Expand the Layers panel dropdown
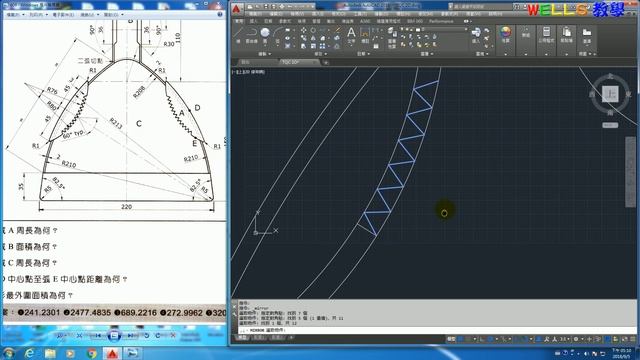The width and height of the screenshot is (640, 360). (427, 54)
